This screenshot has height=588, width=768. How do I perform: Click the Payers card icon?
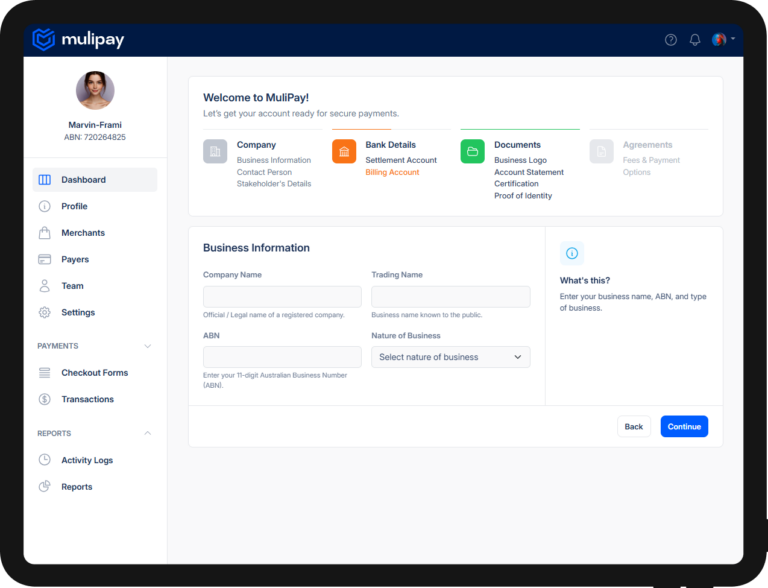[45, 259]
